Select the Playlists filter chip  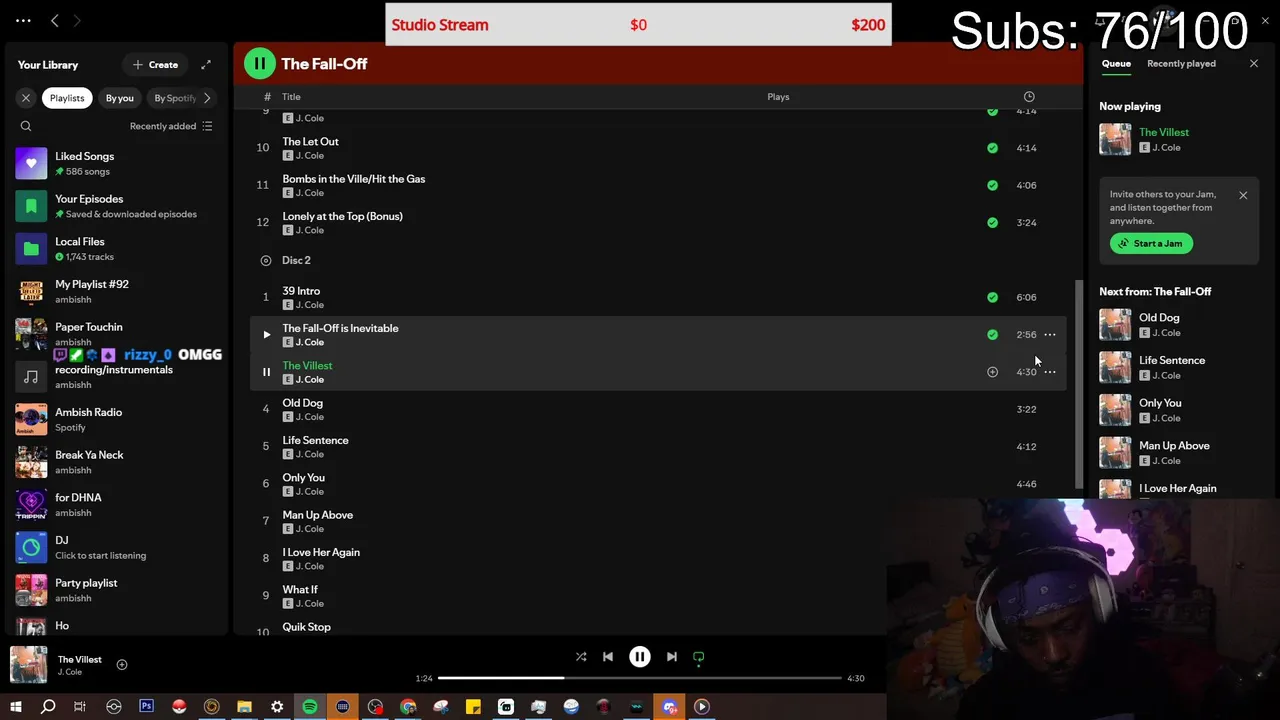click(x=67, y=98)
